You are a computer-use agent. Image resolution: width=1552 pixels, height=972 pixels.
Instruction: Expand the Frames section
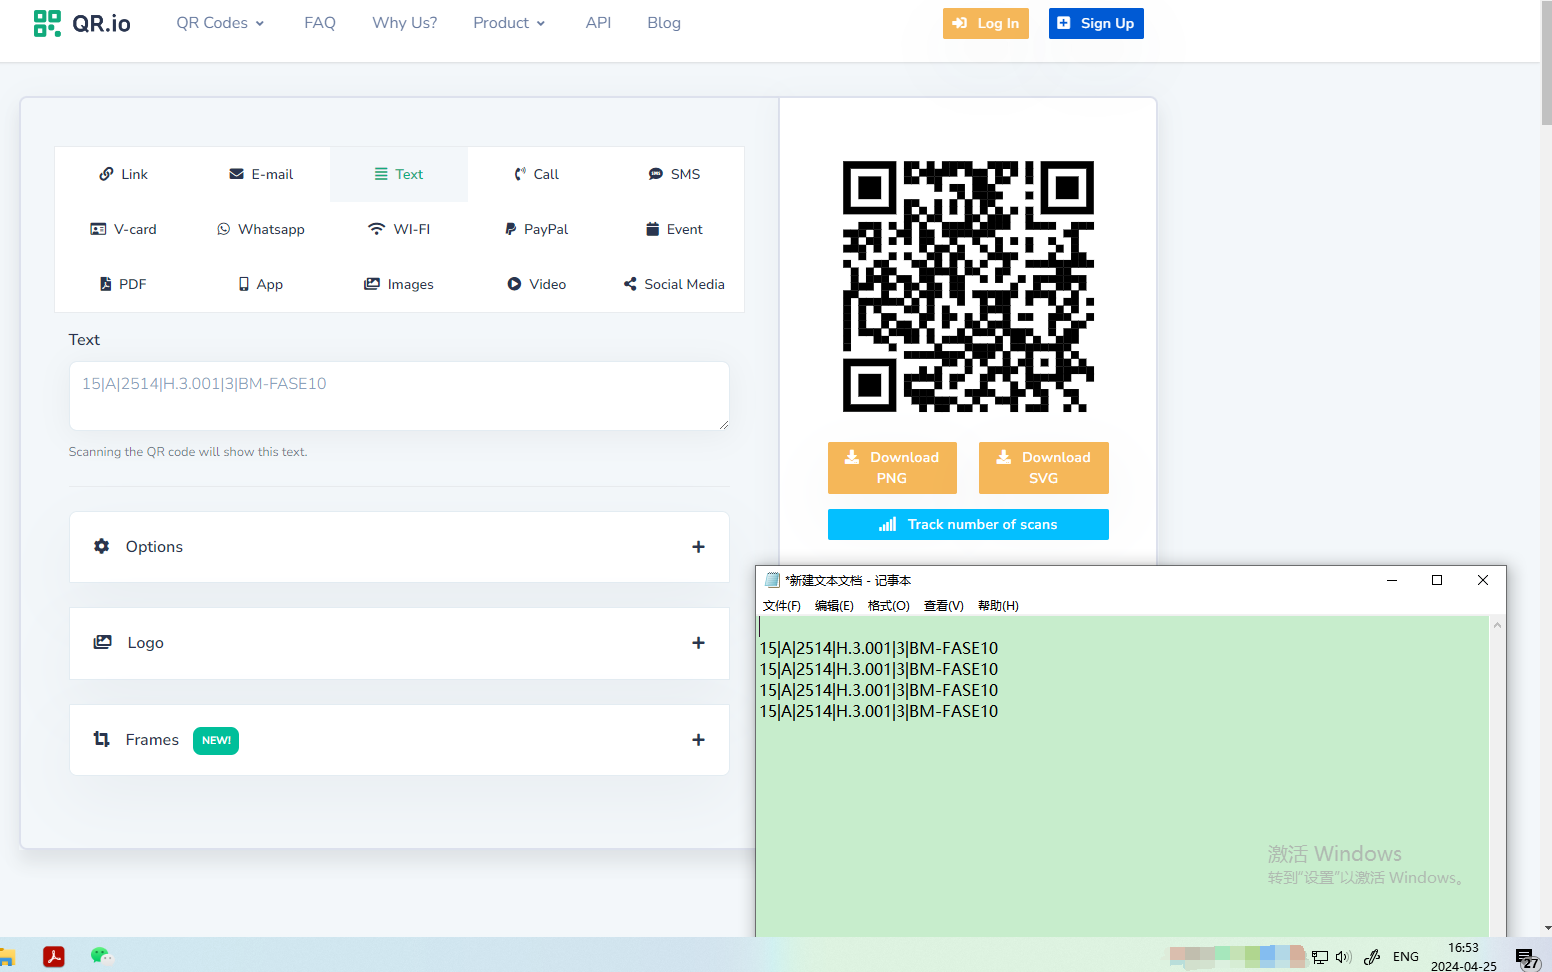point(399,740)
